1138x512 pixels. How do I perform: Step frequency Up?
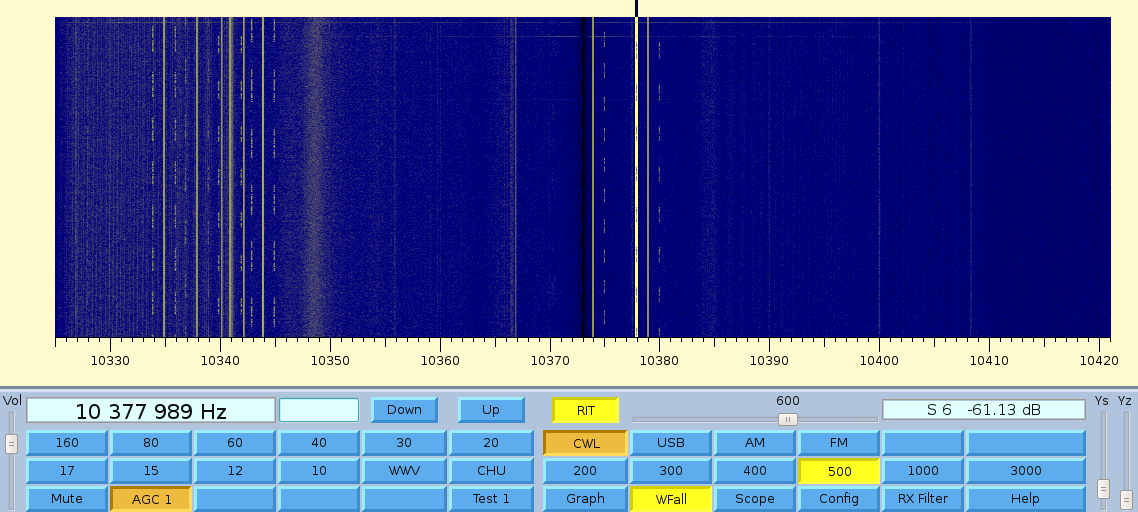[491, 410]
